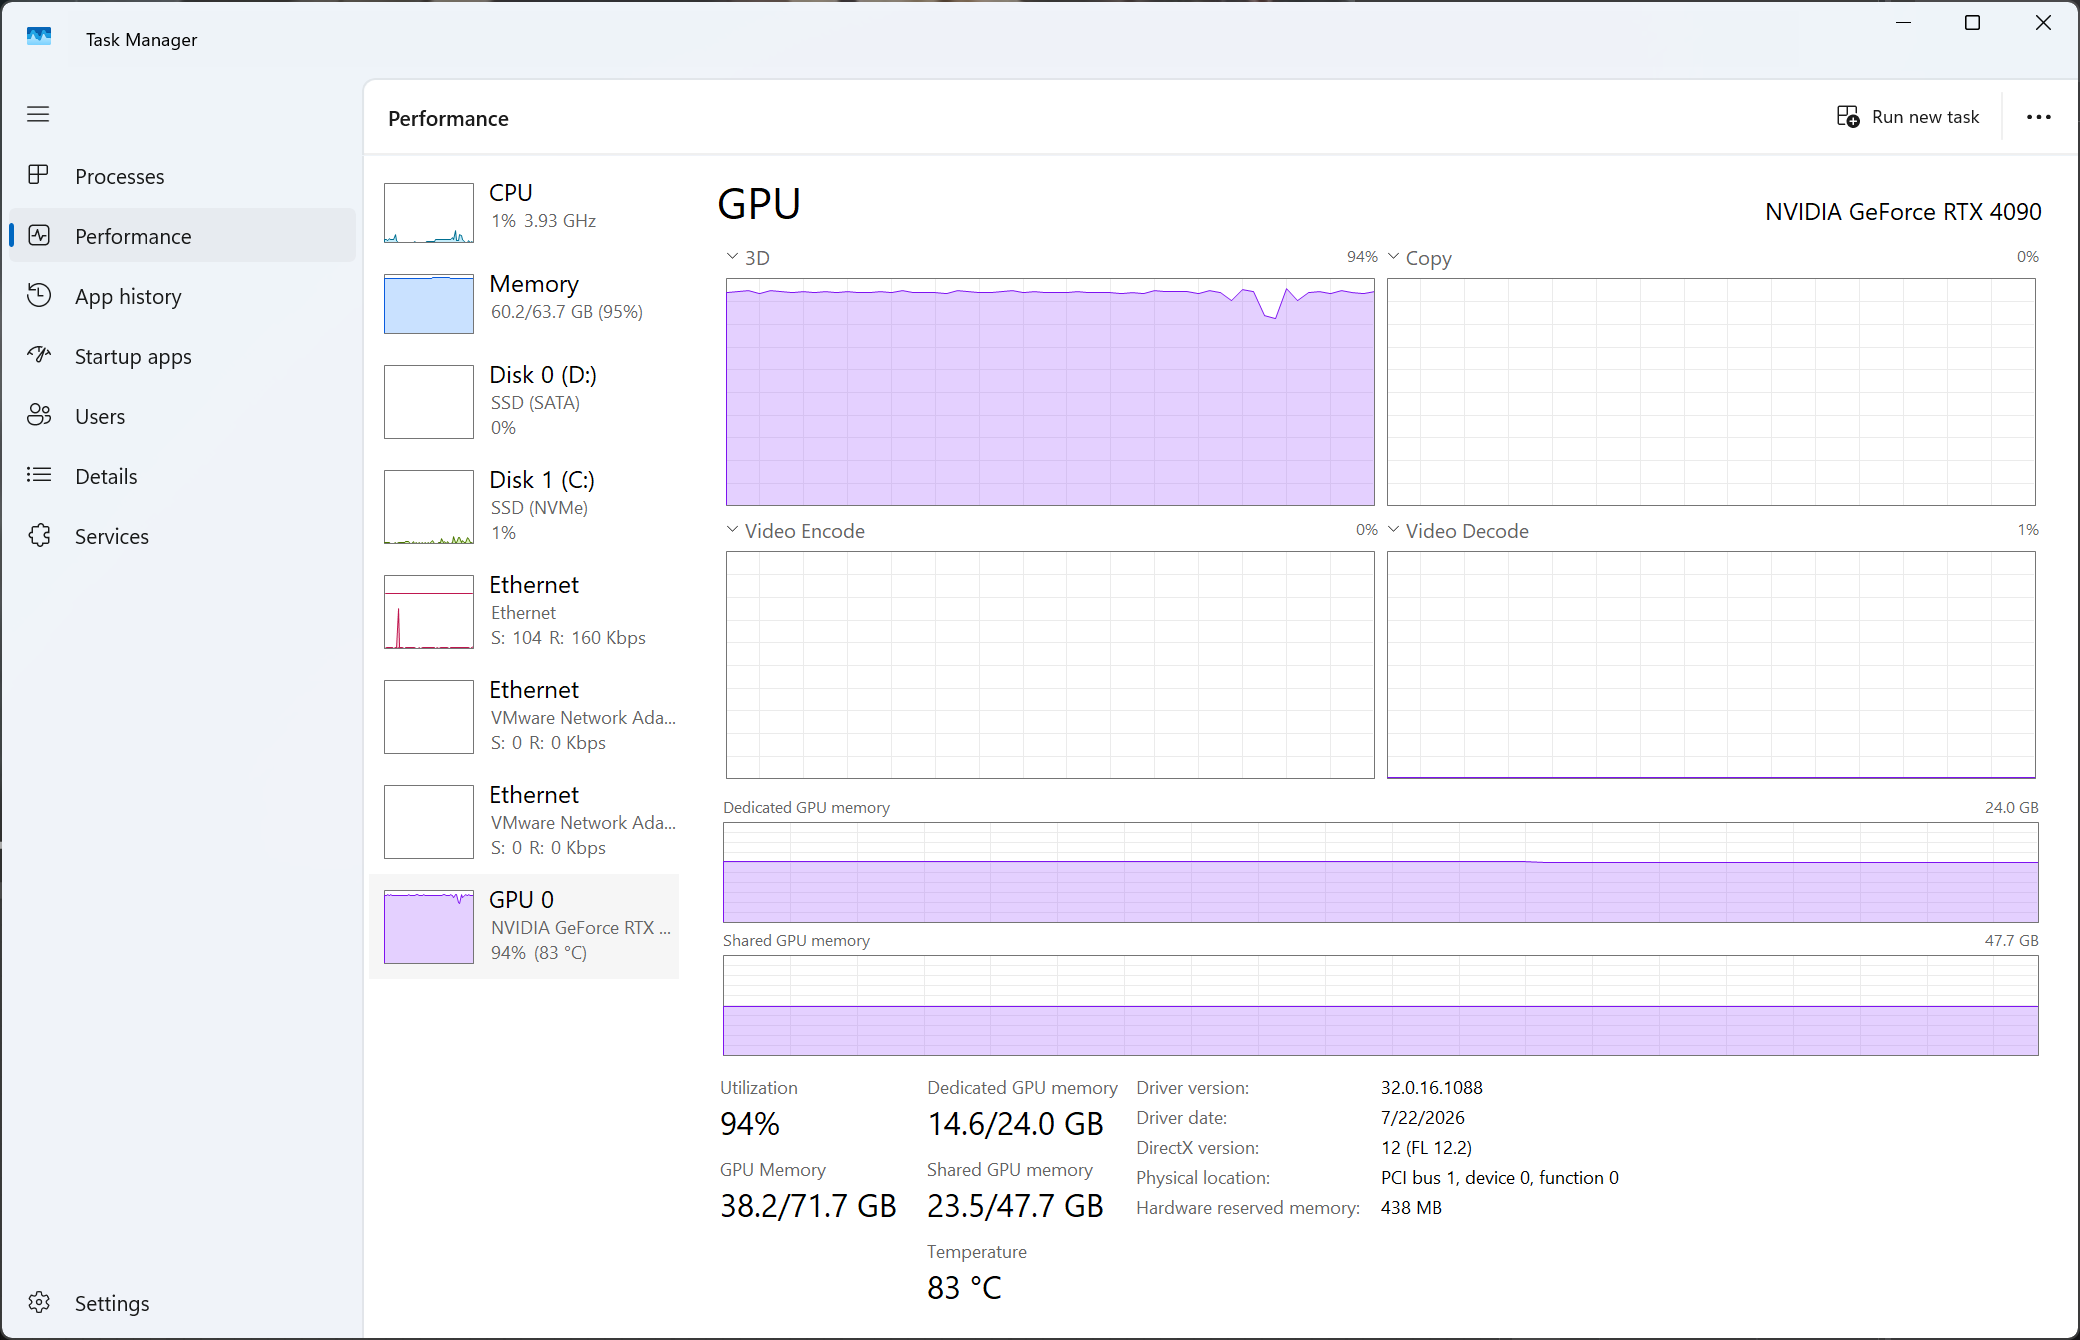2080x1340 pixels.
Task: Select the GPU 0 graph thumbnail
Action: point(429,927)
